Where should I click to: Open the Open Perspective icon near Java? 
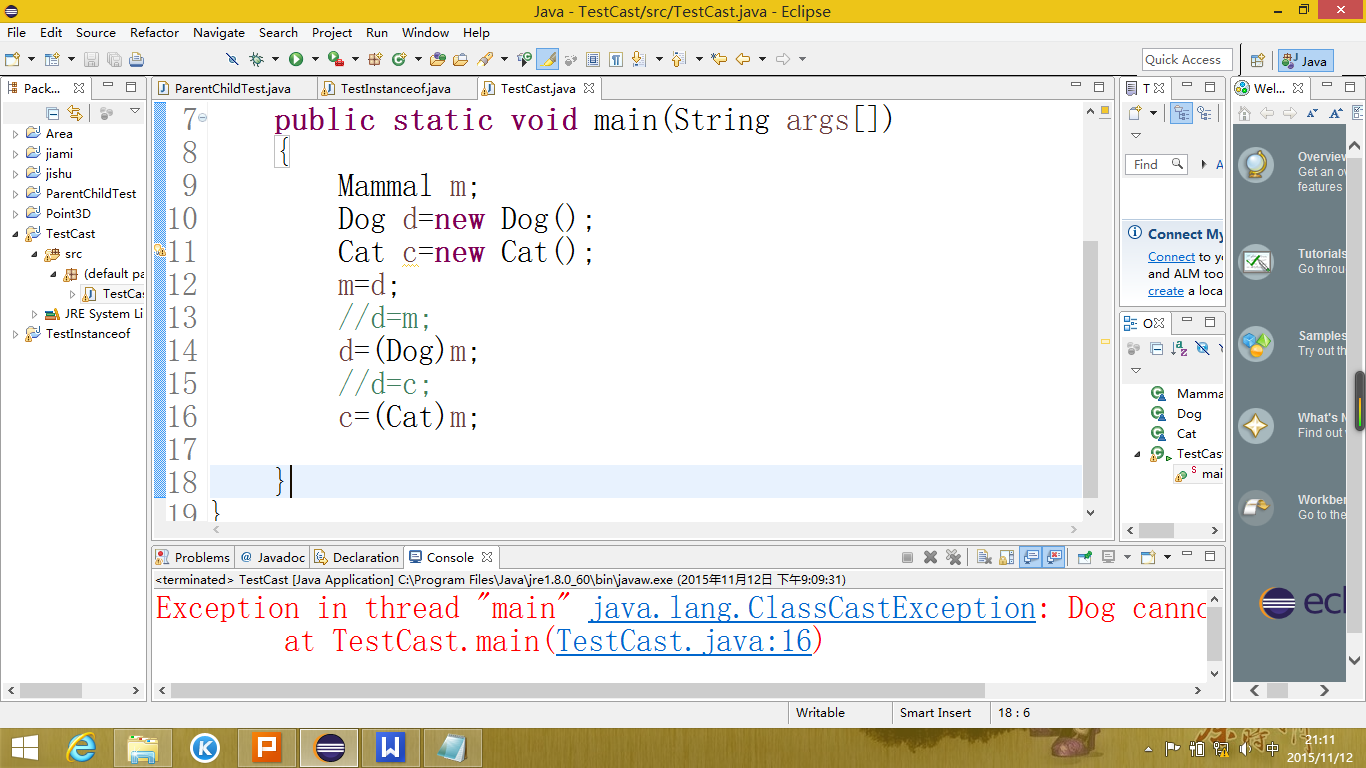click(1258, 60)
